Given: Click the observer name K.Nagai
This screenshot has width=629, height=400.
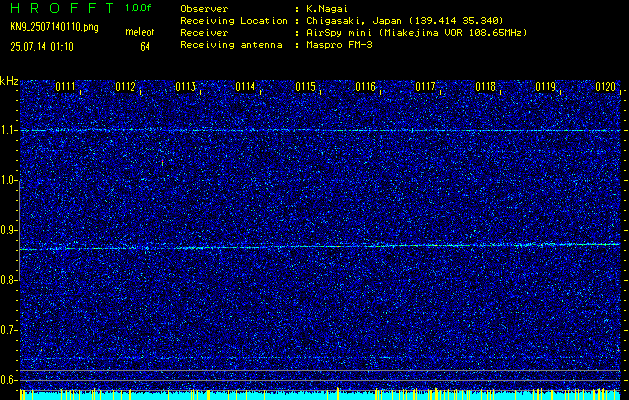Looking at the screenshot, I should click(x=327, y=8).
